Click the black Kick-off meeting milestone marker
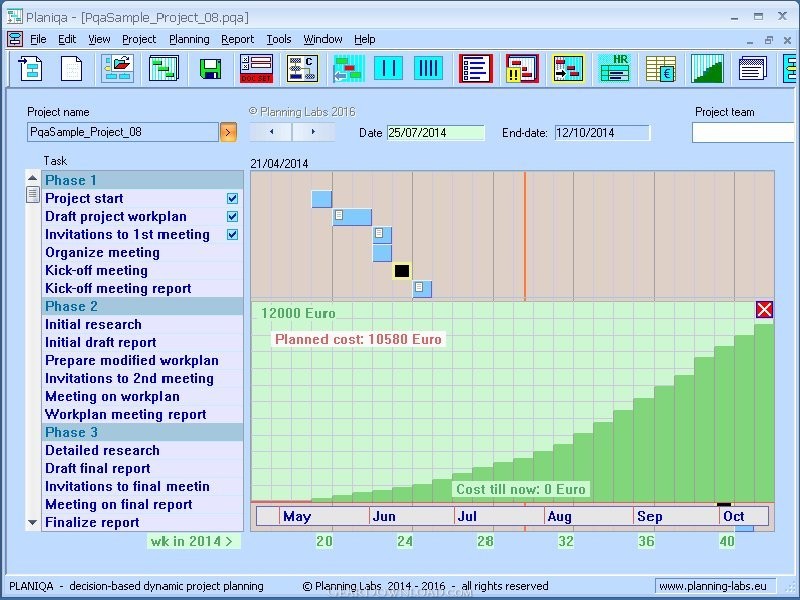800x600 pixels. point(402,271)
